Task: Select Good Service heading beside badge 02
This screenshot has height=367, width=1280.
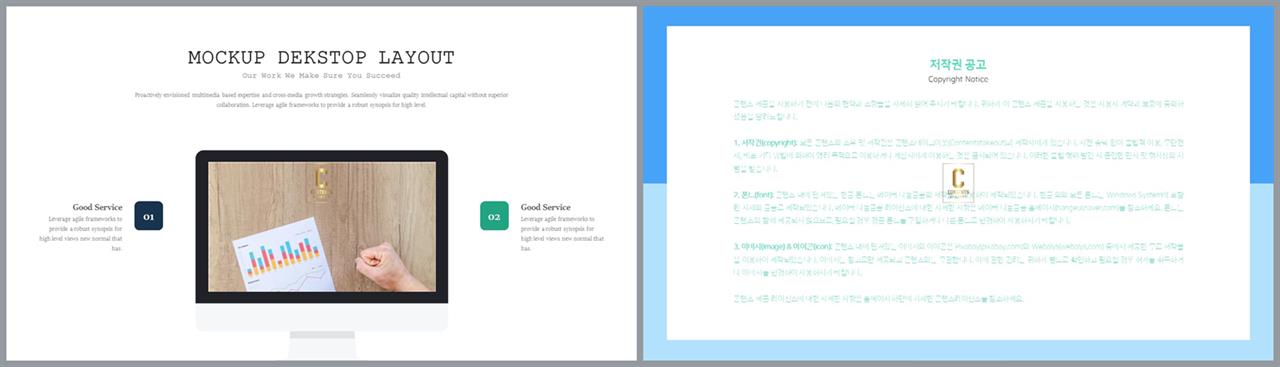Action: [546, 207]
